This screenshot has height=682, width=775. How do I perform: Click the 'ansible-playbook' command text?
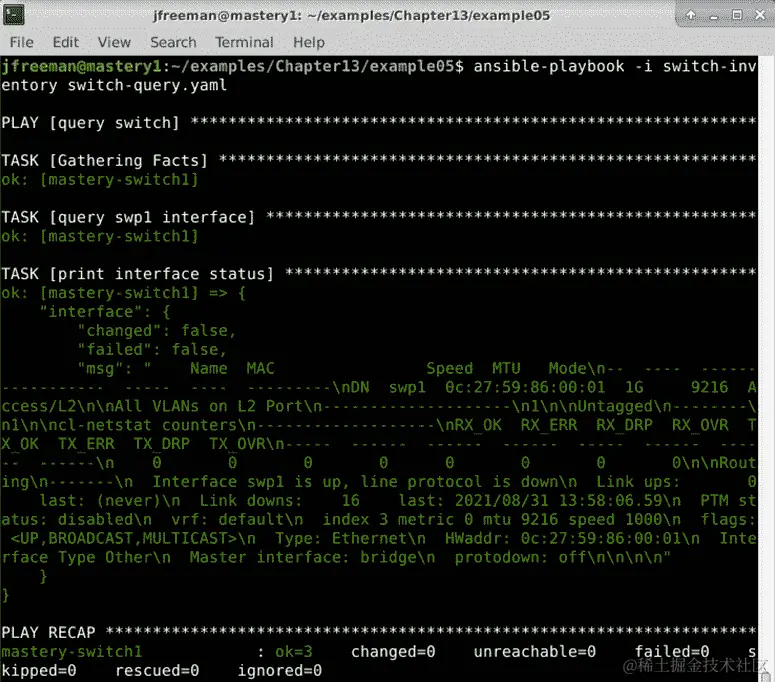point(549,66)
